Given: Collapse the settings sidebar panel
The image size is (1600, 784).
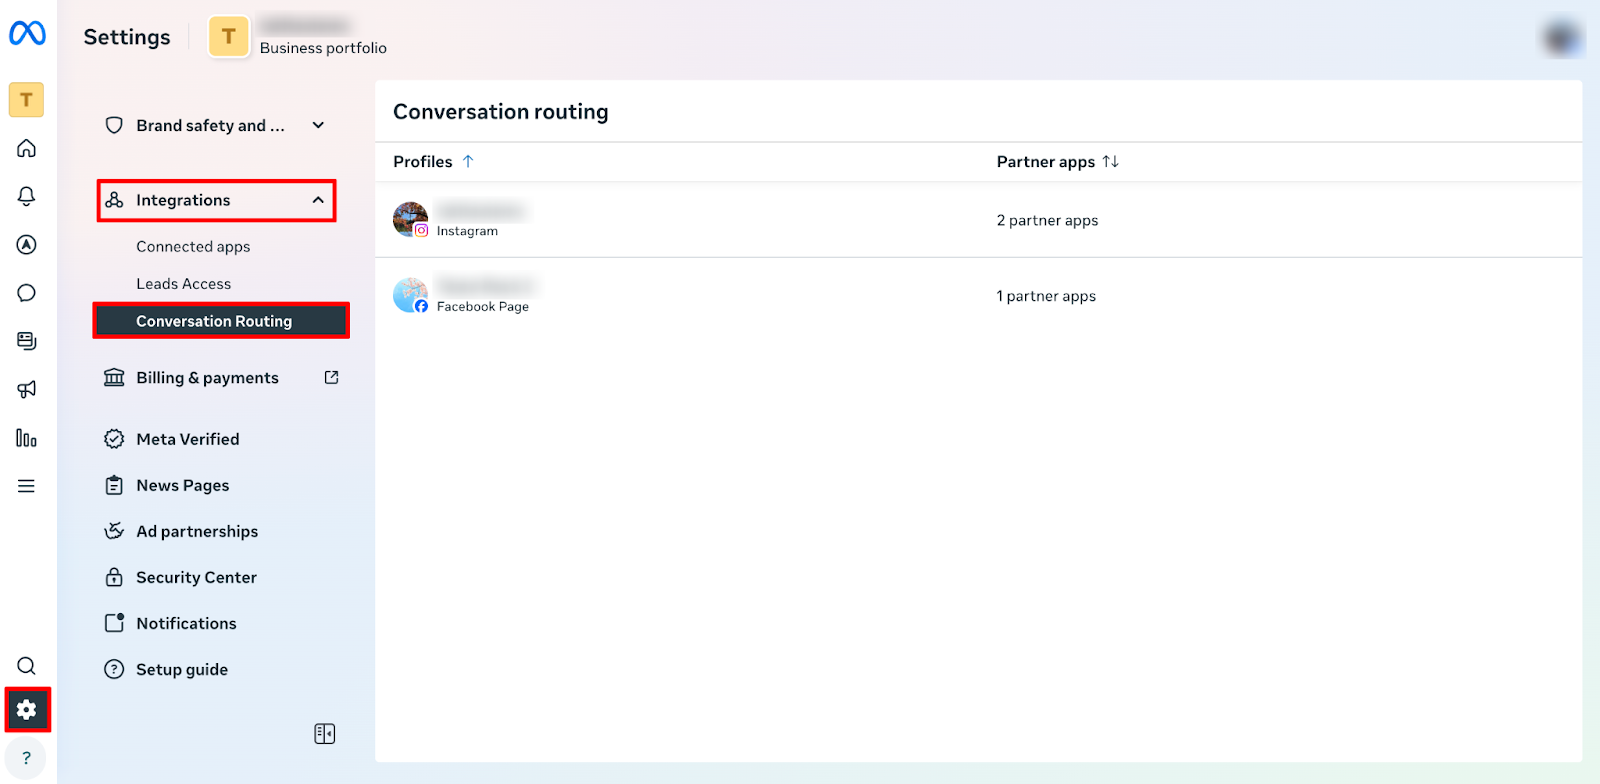Looking at the screenshot, I should [324, 734].
